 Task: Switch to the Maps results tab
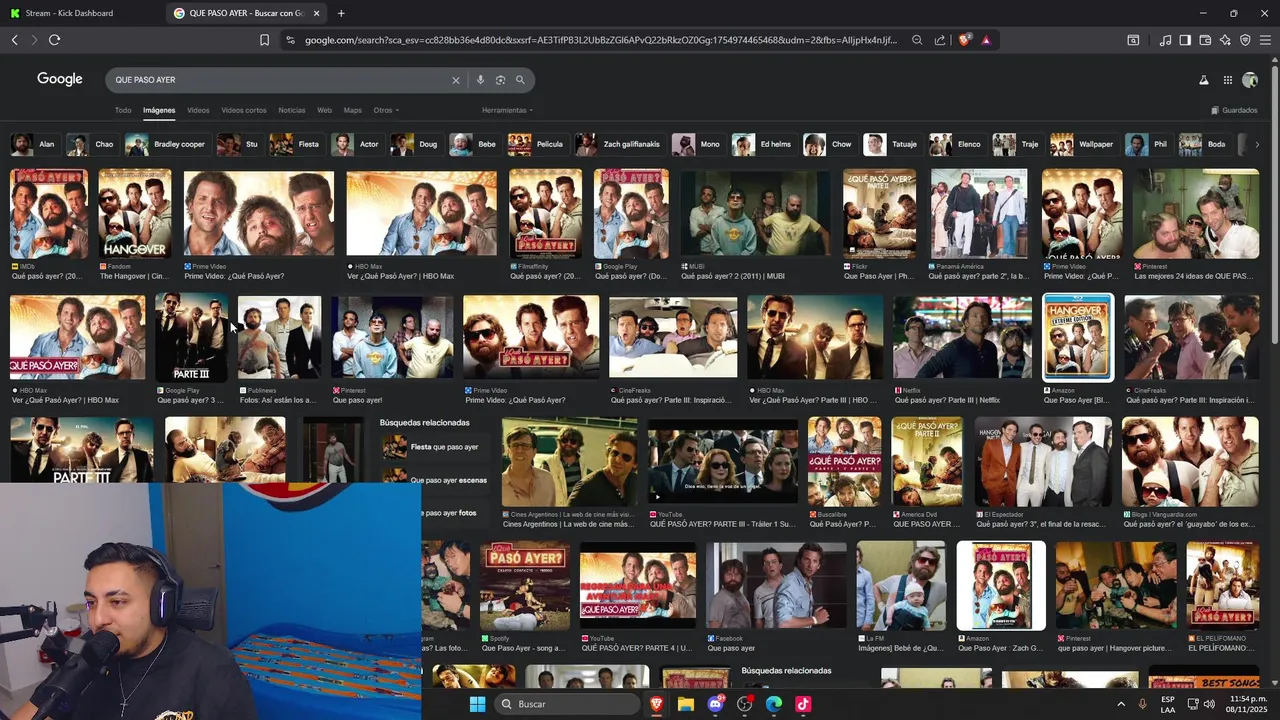(353, 110)
